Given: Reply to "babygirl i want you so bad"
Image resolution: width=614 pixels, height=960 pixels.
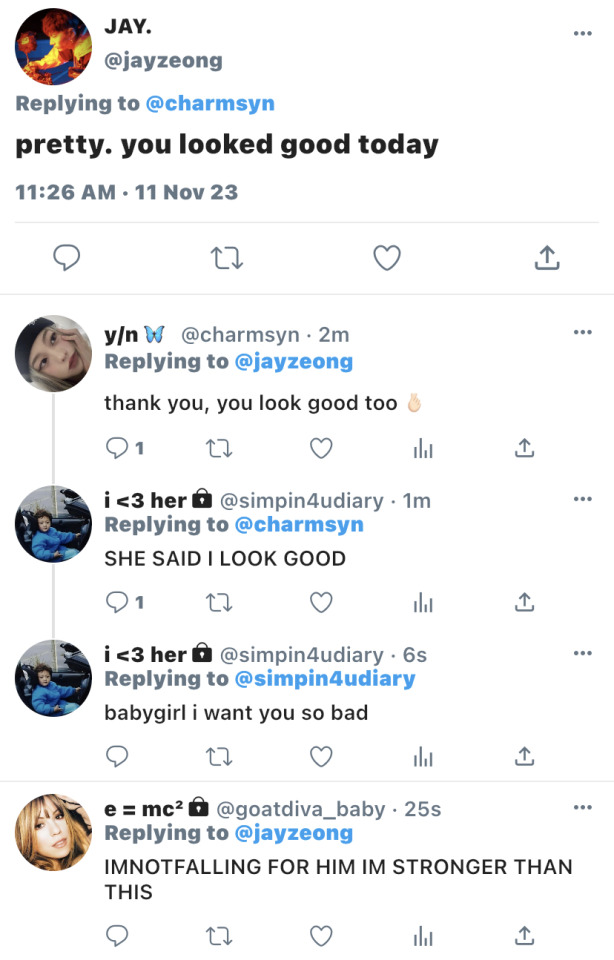Looking at the screenshot, I should pos(117,756).
